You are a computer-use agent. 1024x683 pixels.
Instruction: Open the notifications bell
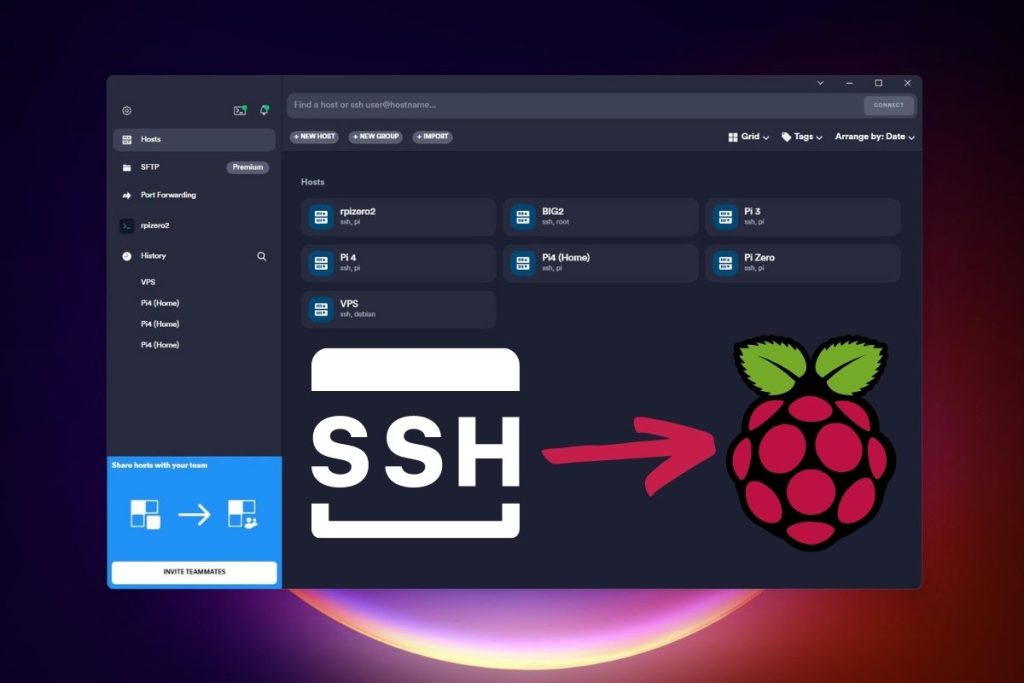(x=264, y=110)
